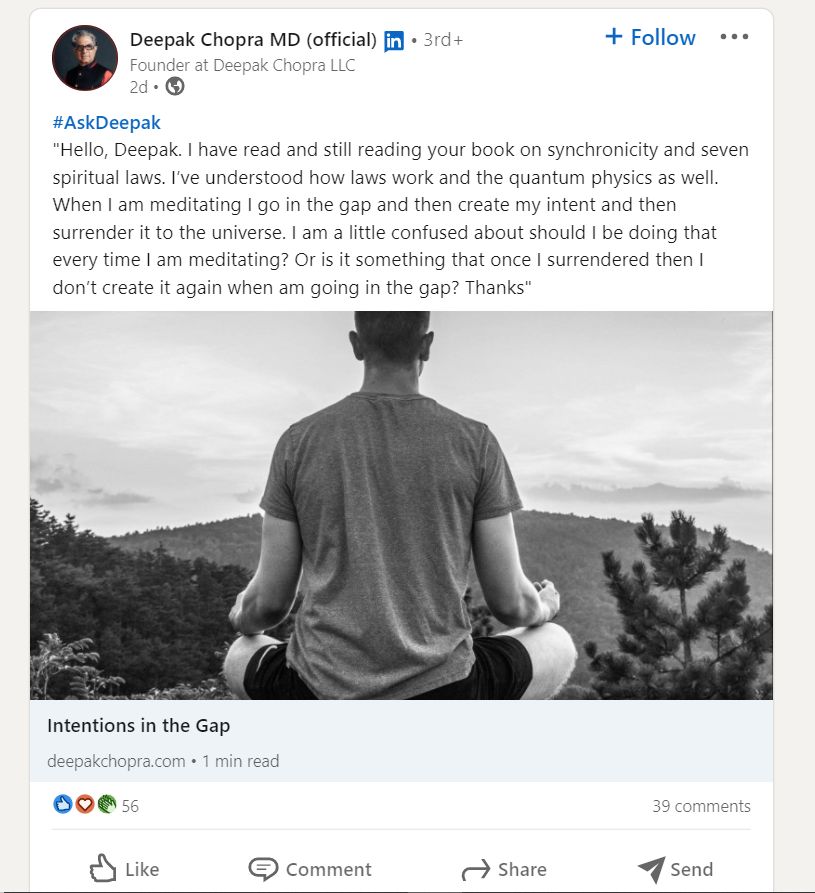Image resolution: width=815 pixels, height=893 pixels.
Task: Click the green clapping reaction icon
Action: (x=106, y=804)
